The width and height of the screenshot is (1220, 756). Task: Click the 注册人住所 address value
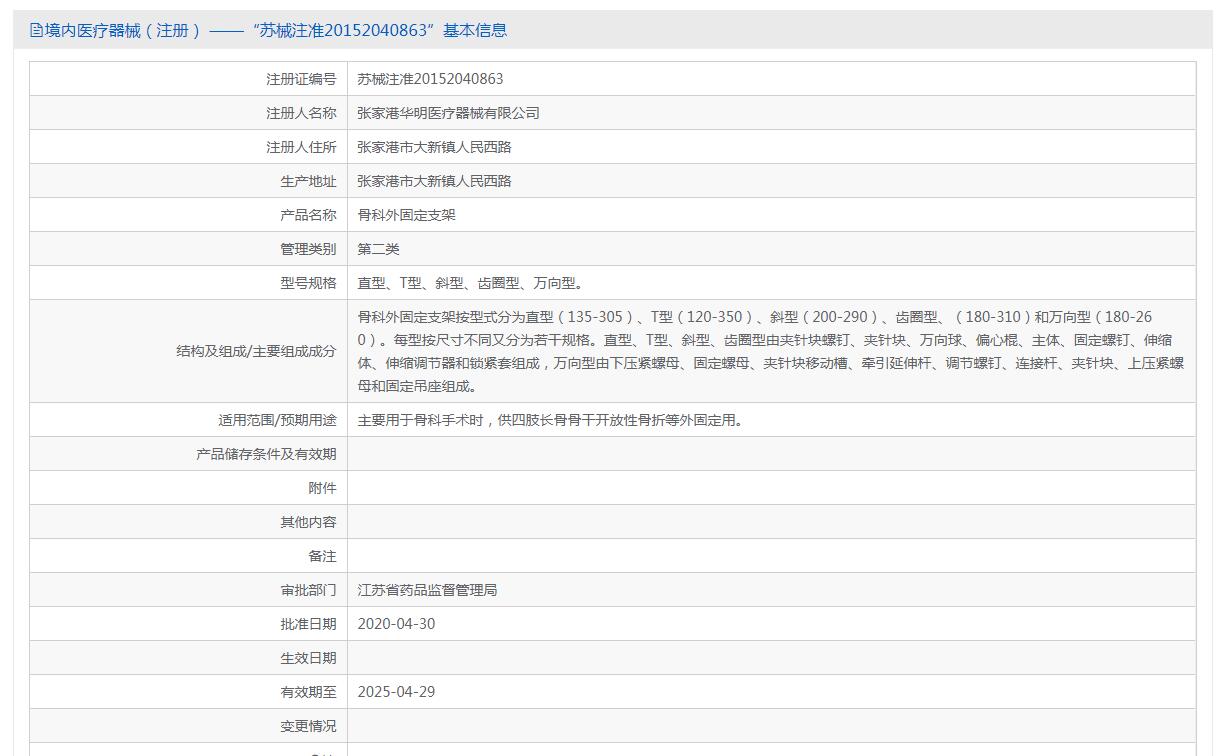tap(434, 147)
